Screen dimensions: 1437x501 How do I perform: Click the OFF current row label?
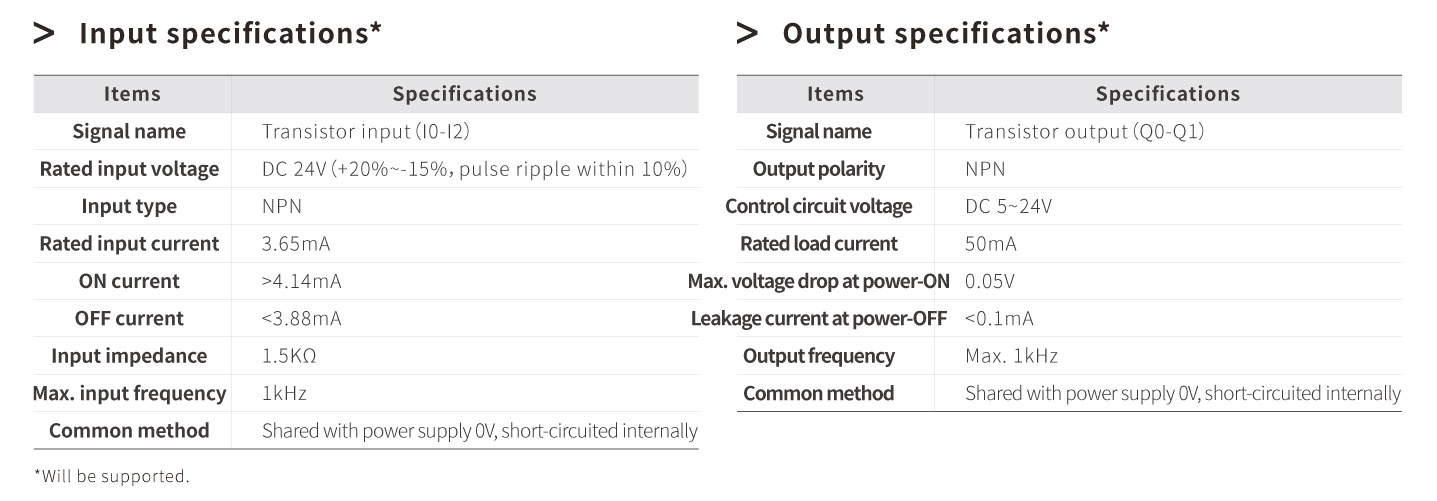(x=129, y=319)
